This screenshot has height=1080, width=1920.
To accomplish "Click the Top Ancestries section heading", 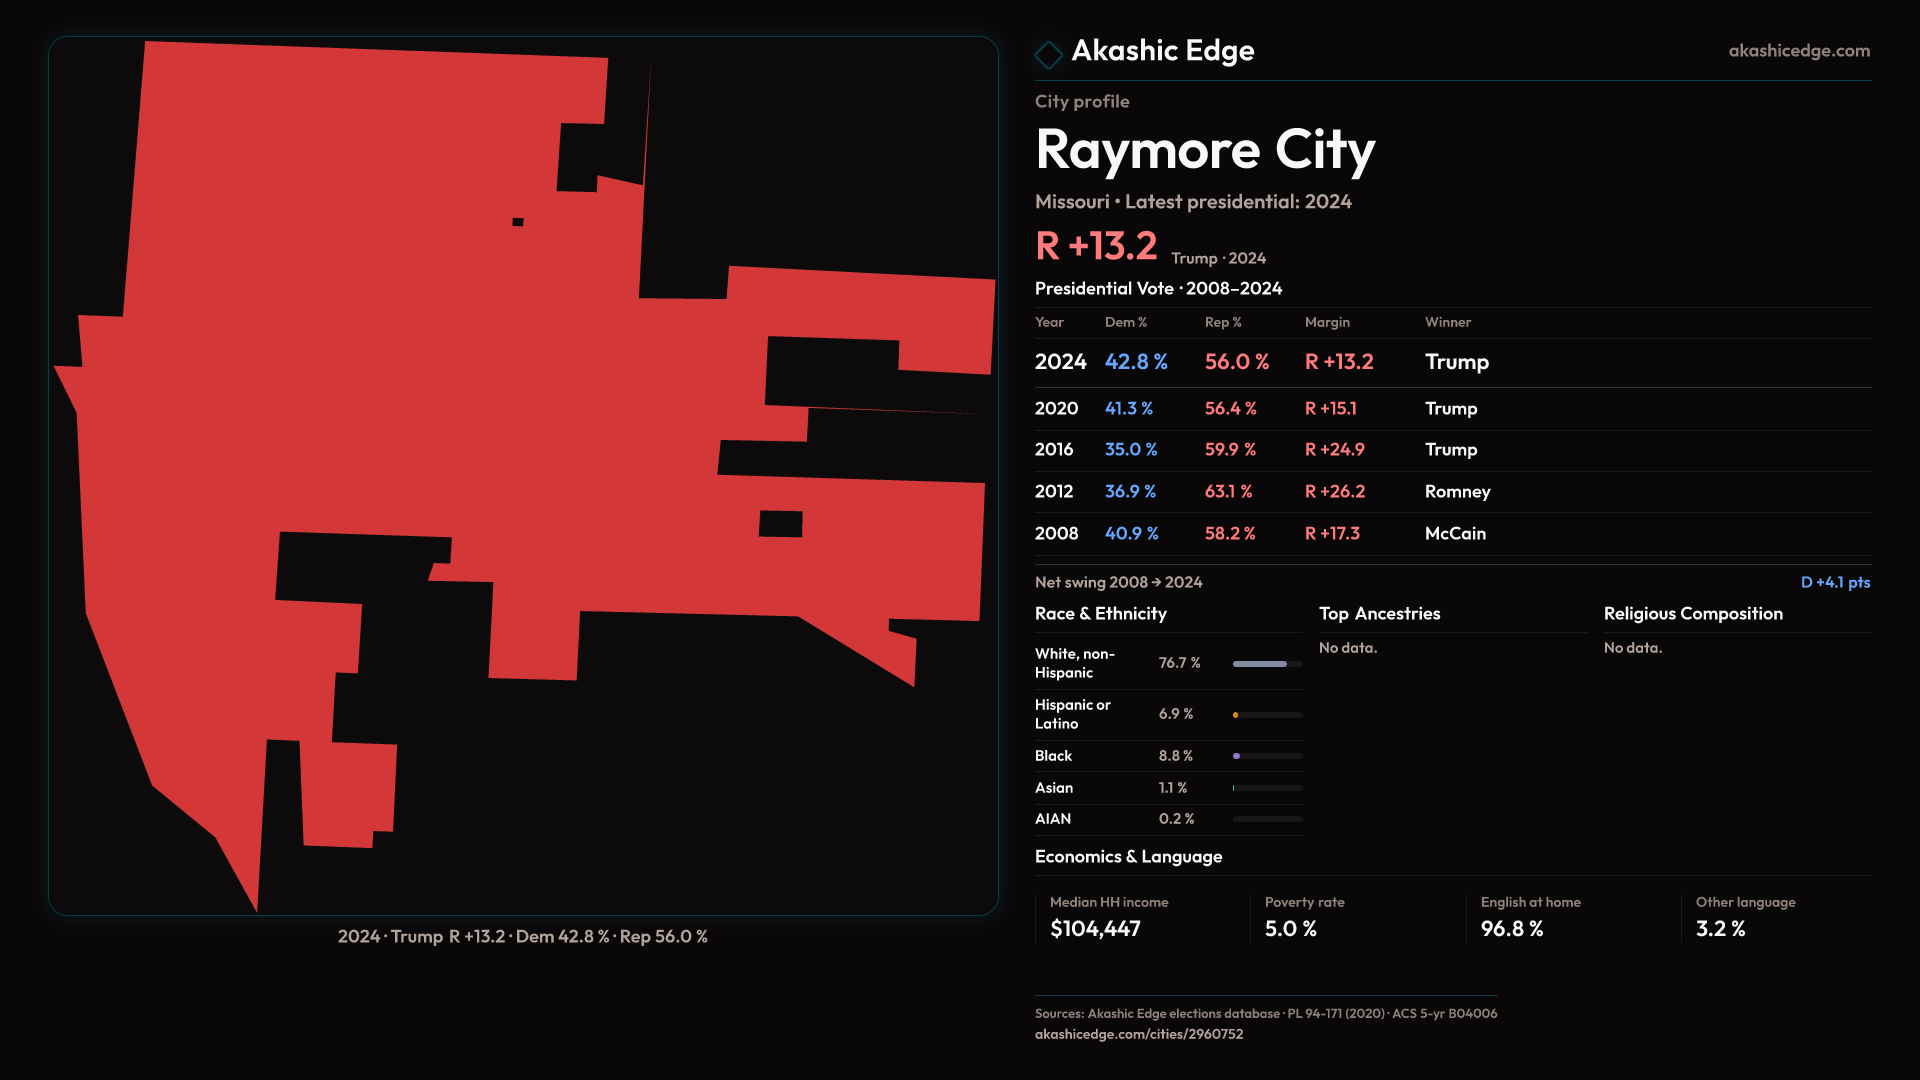I will pos(1379,614).
